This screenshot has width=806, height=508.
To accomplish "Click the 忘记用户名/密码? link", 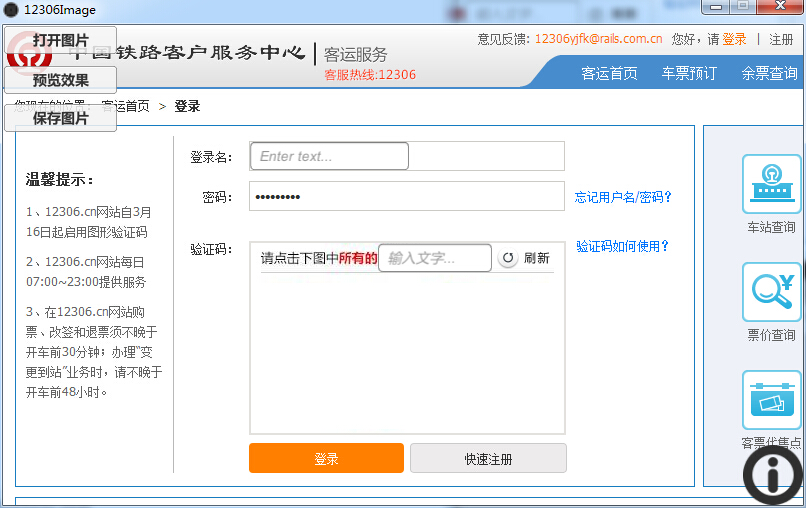I will coord(623,197).
